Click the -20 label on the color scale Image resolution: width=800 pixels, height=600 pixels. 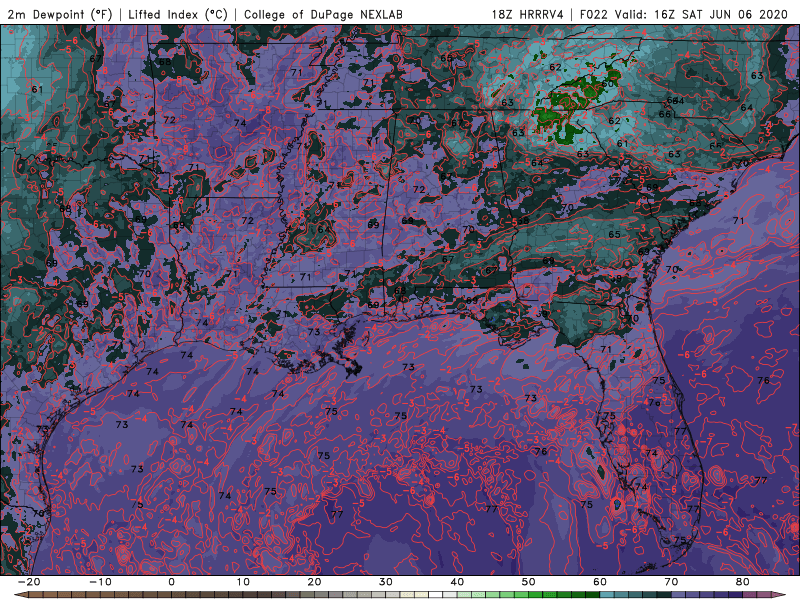28,582
